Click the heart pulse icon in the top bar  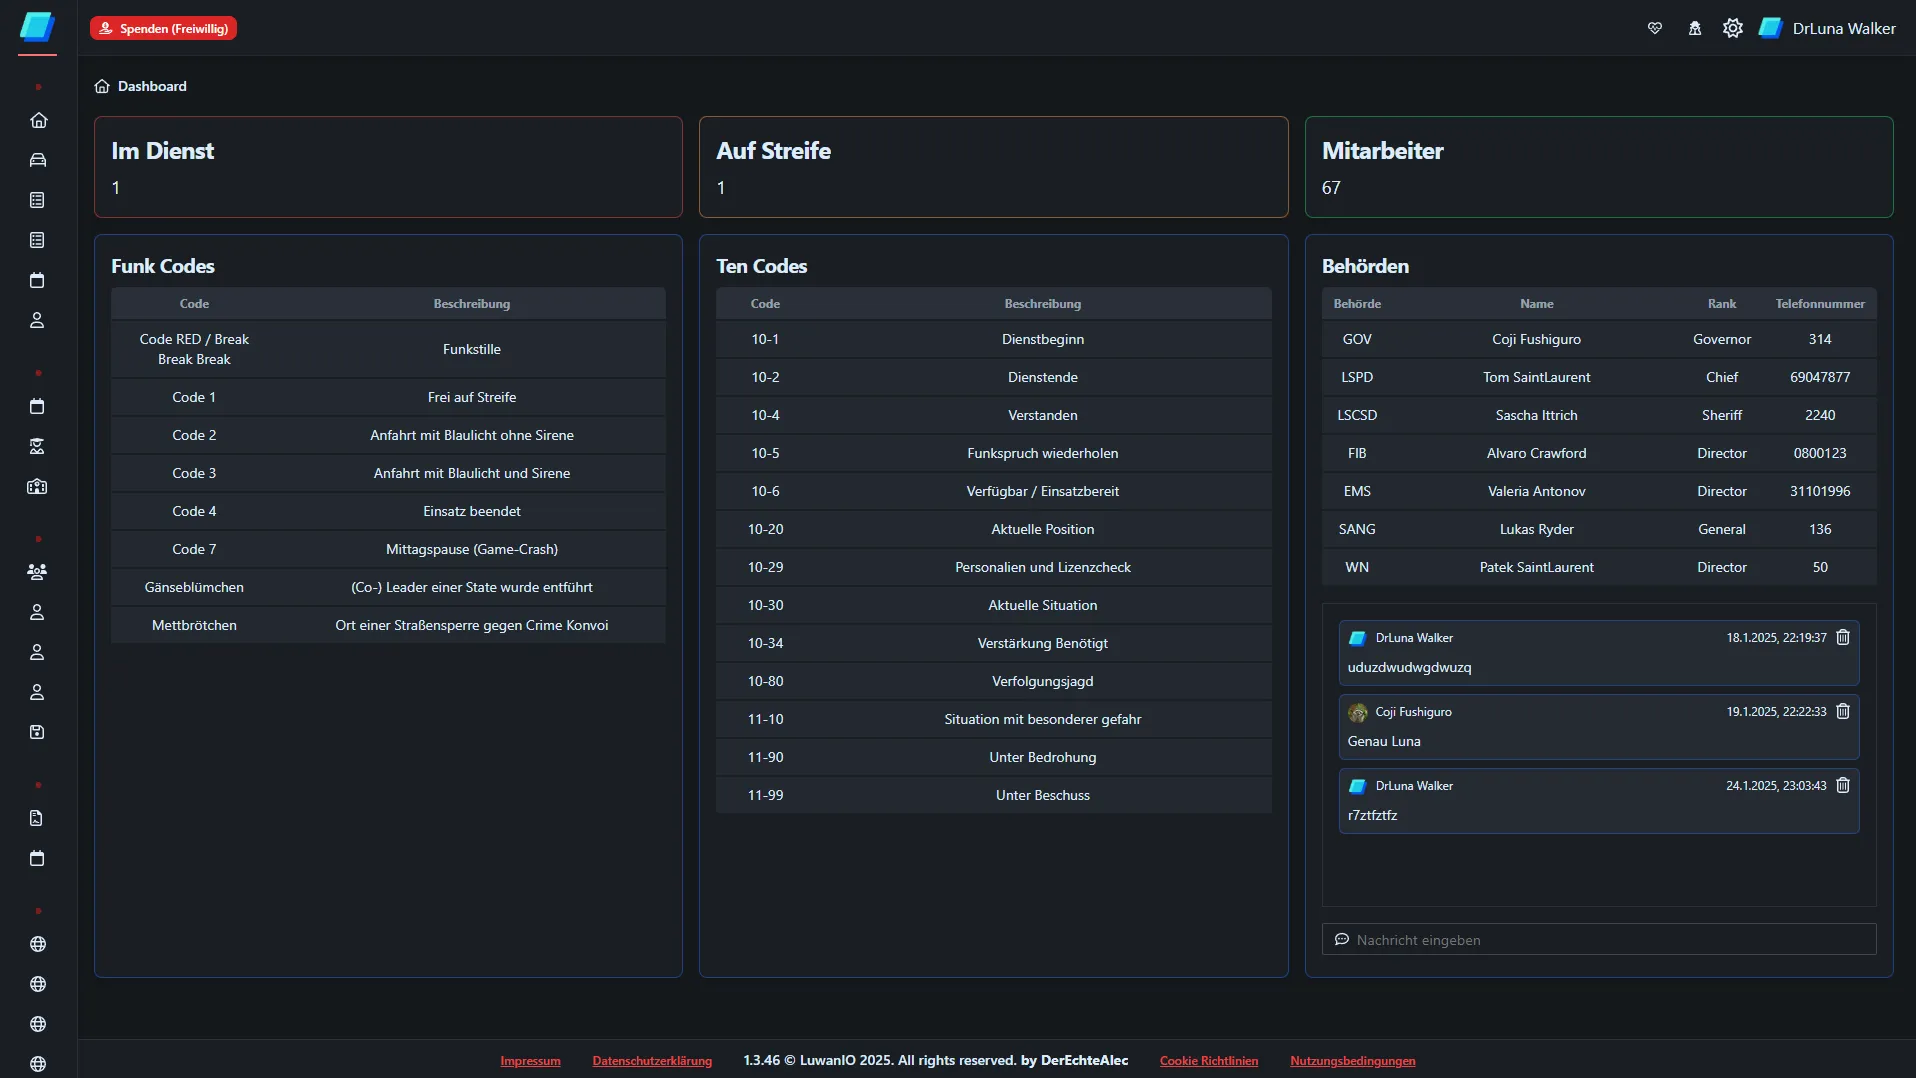pos(1655,28)
